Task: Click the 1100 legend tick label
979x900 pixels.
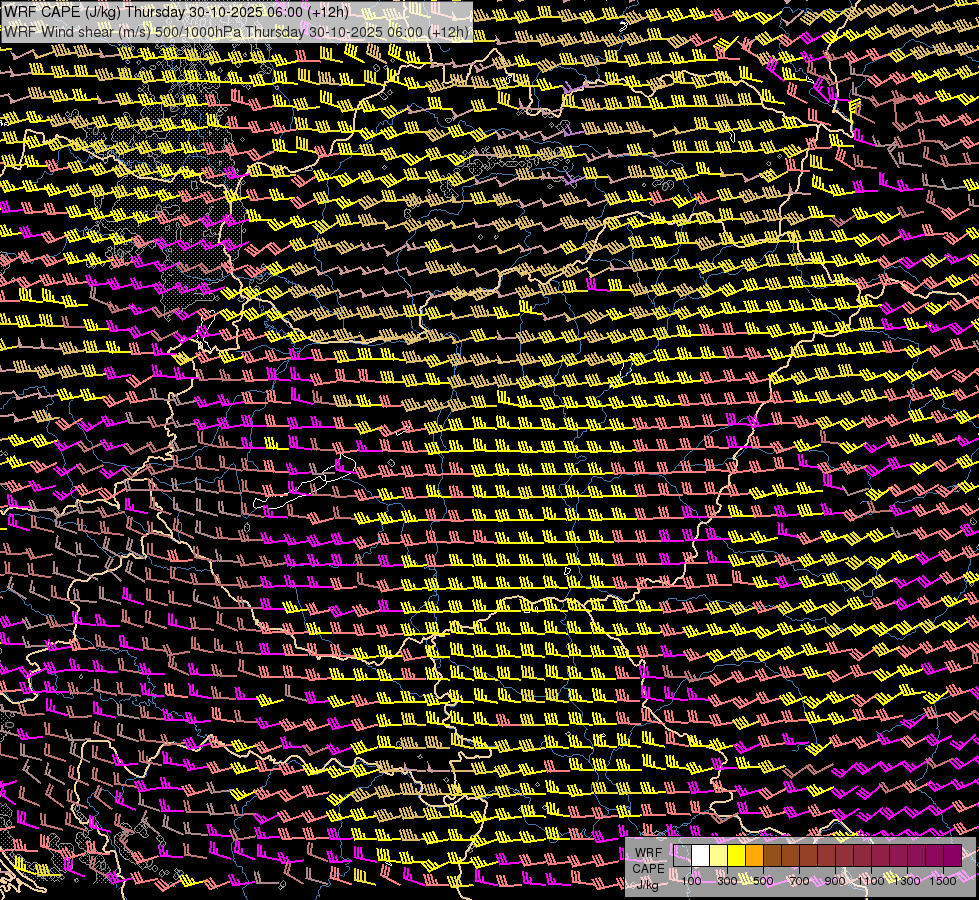Action: click(871, 881)
